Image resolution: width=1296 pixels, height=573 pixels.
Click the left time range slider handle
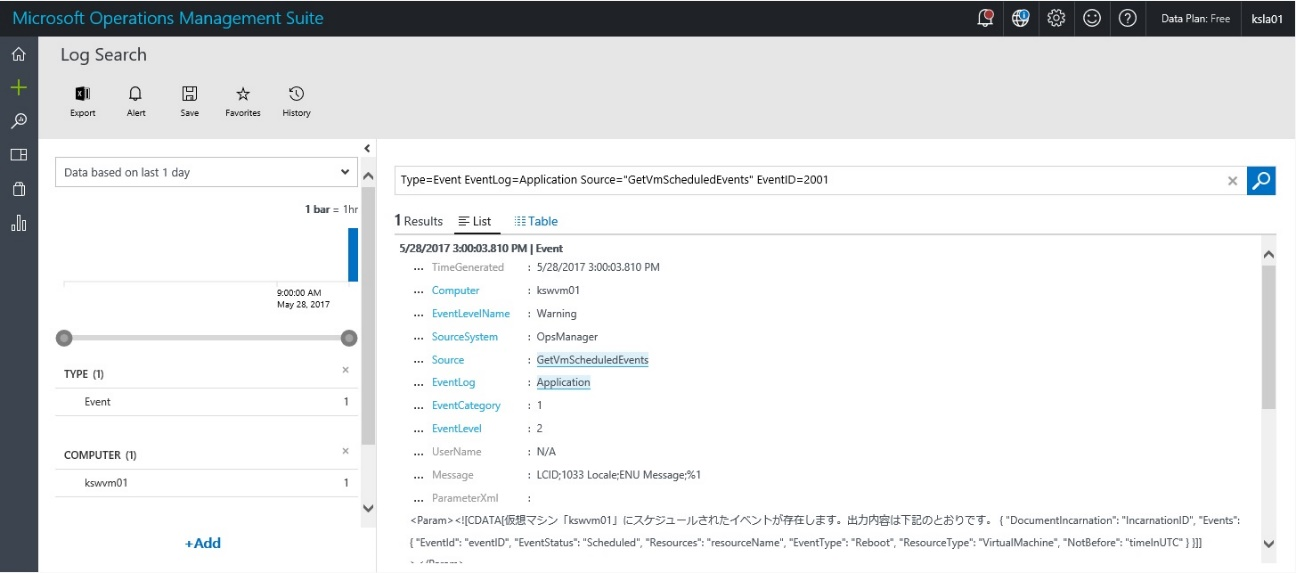pos(64,338)
